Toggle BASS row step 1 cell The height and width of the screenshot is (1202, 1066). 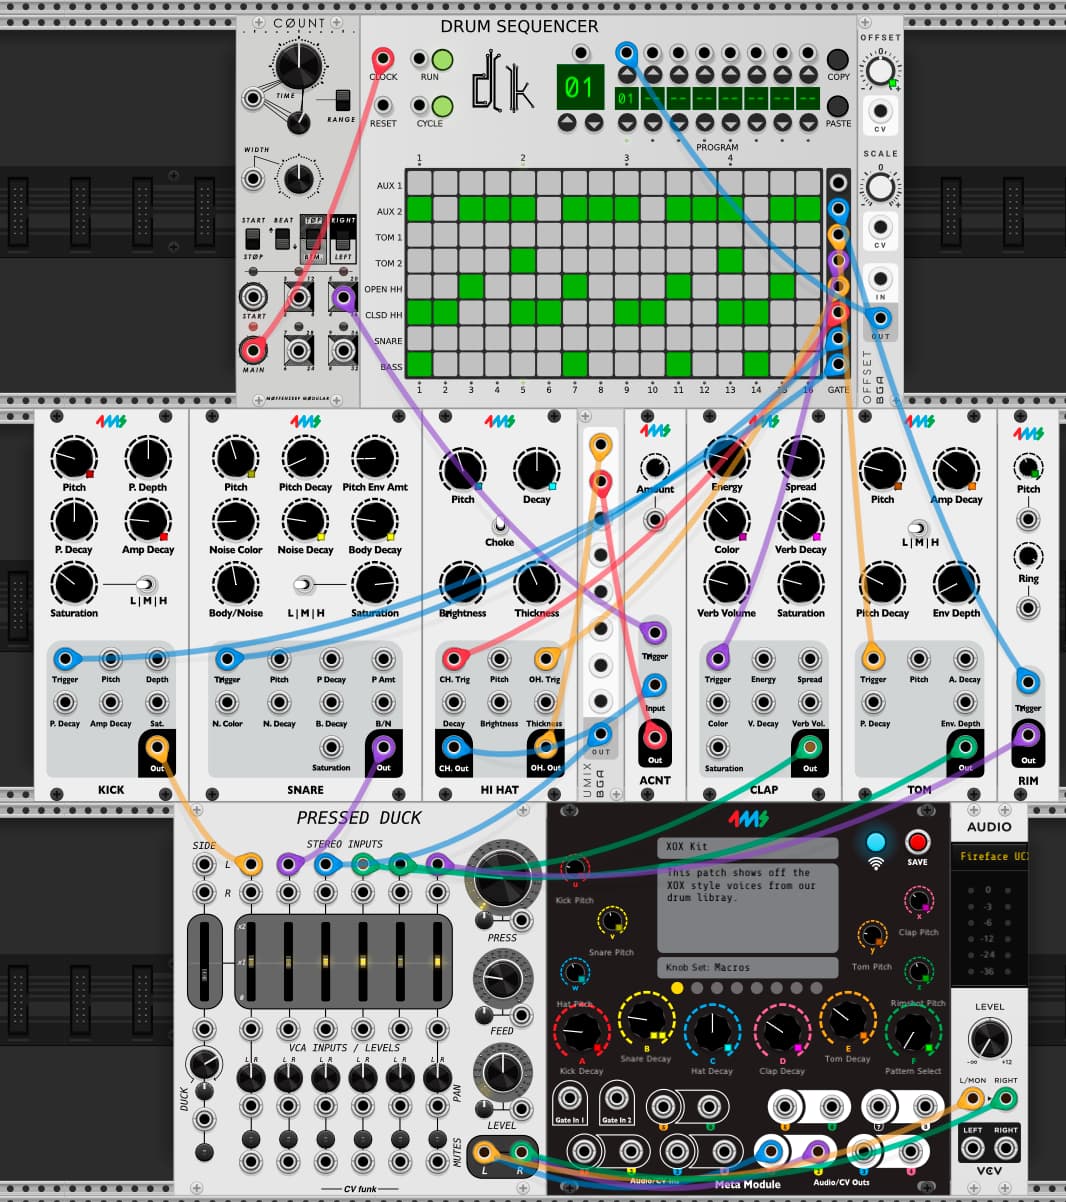tap(419, 364)
